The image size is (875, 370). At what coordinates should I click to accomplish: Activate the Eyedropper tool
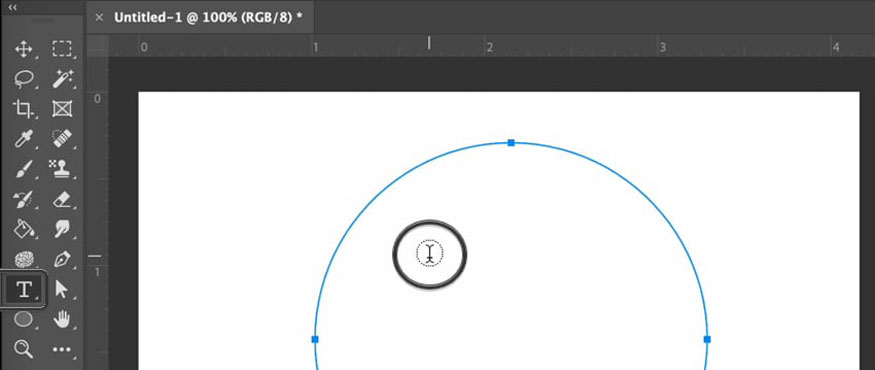coord(23,139)
